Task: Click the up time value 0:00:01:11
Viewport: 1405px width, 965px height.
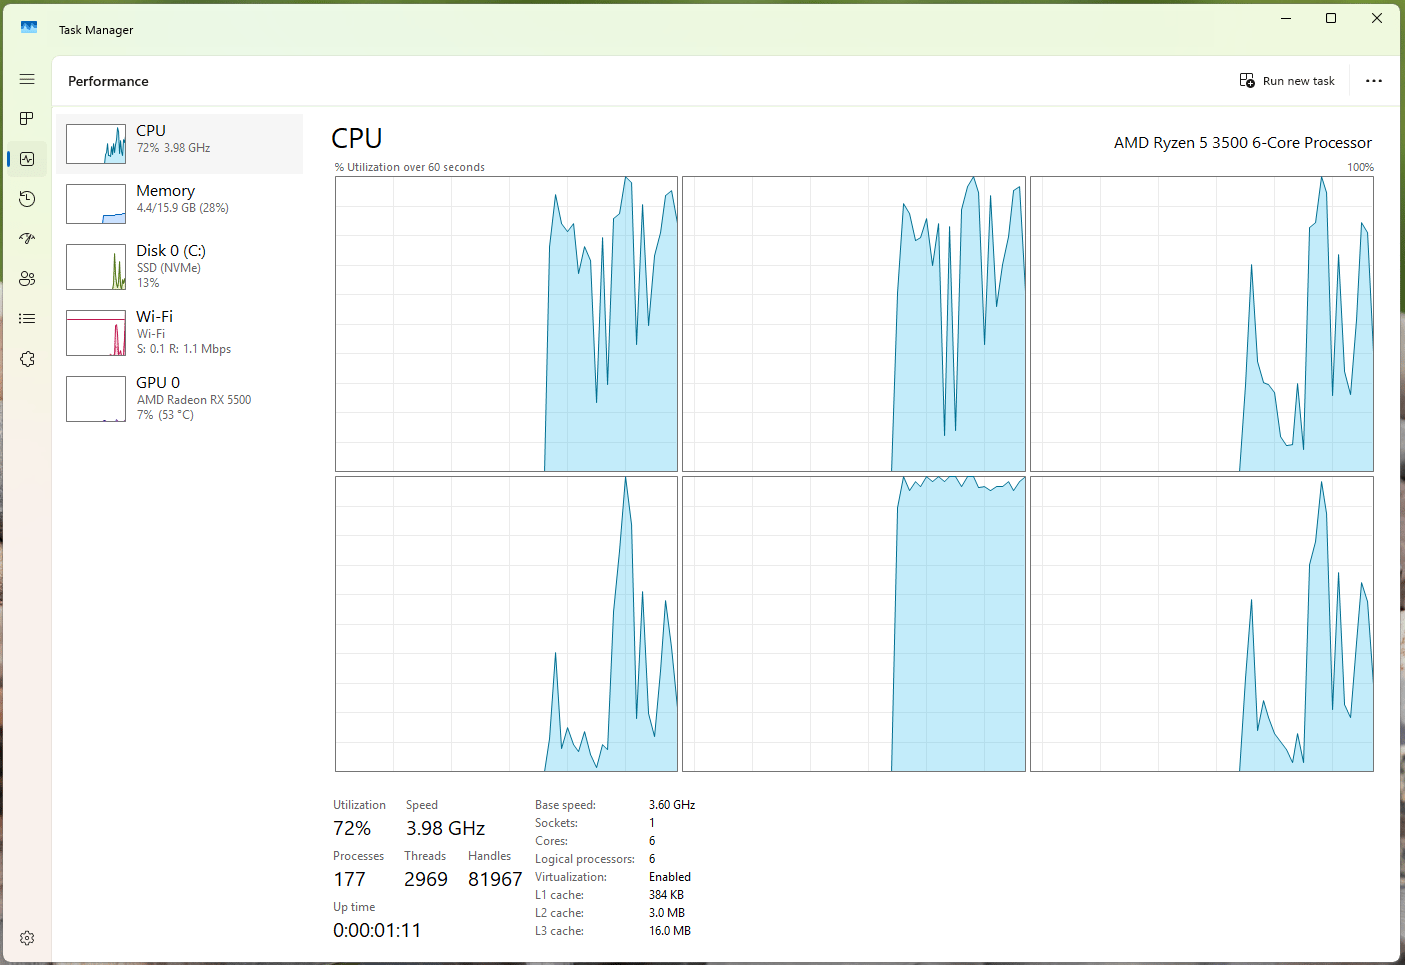Action: (377, 931)
